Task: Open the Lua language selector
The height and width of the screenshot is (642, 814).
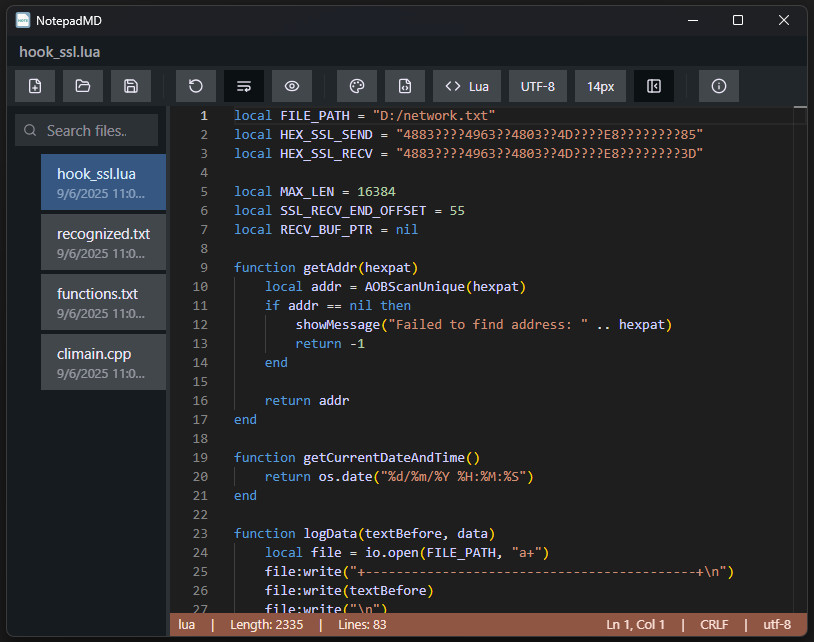Action: [467, 87]
